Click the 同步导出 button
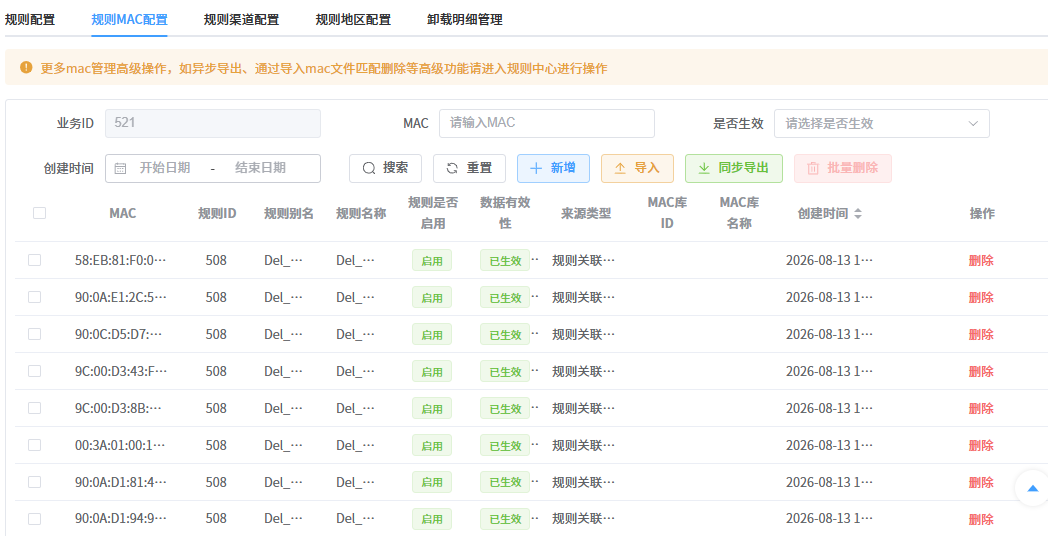Image resolution: width=1048 pixels, height=536 pixels. [x=733, y=168]
